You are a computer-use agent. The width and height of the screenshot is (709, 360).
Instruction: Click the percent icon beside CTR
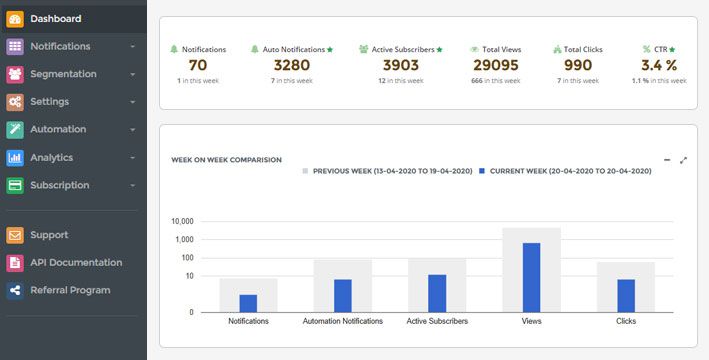click(x=646, y=49)
